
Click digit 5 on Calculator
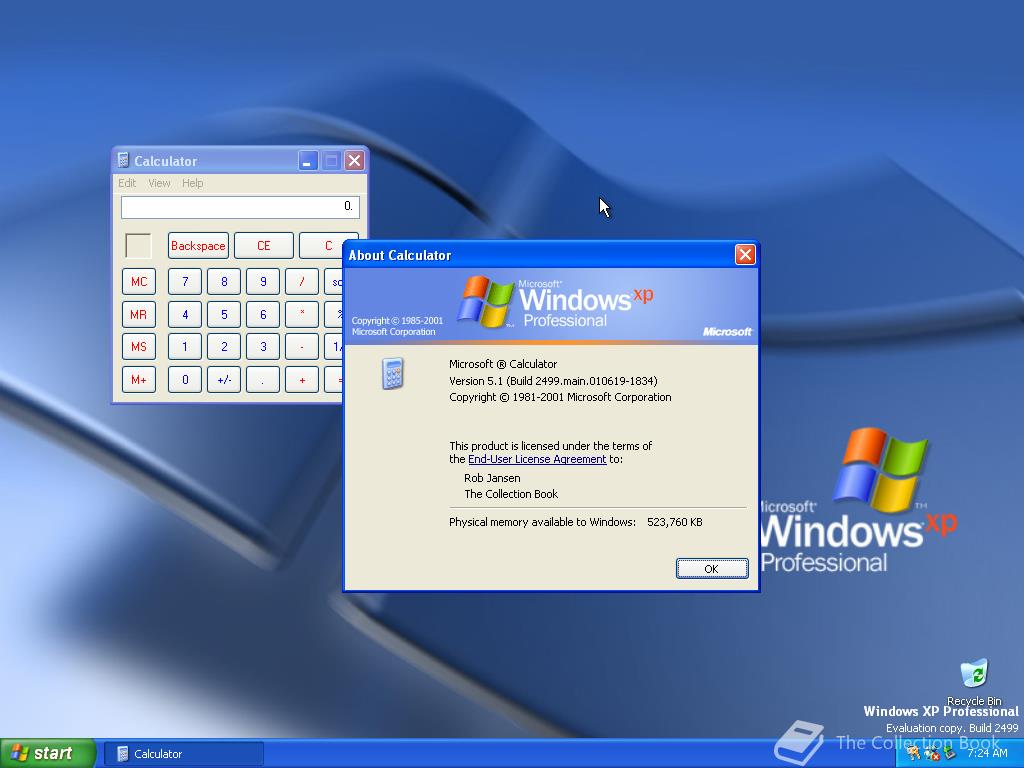[x=224, y=314]
